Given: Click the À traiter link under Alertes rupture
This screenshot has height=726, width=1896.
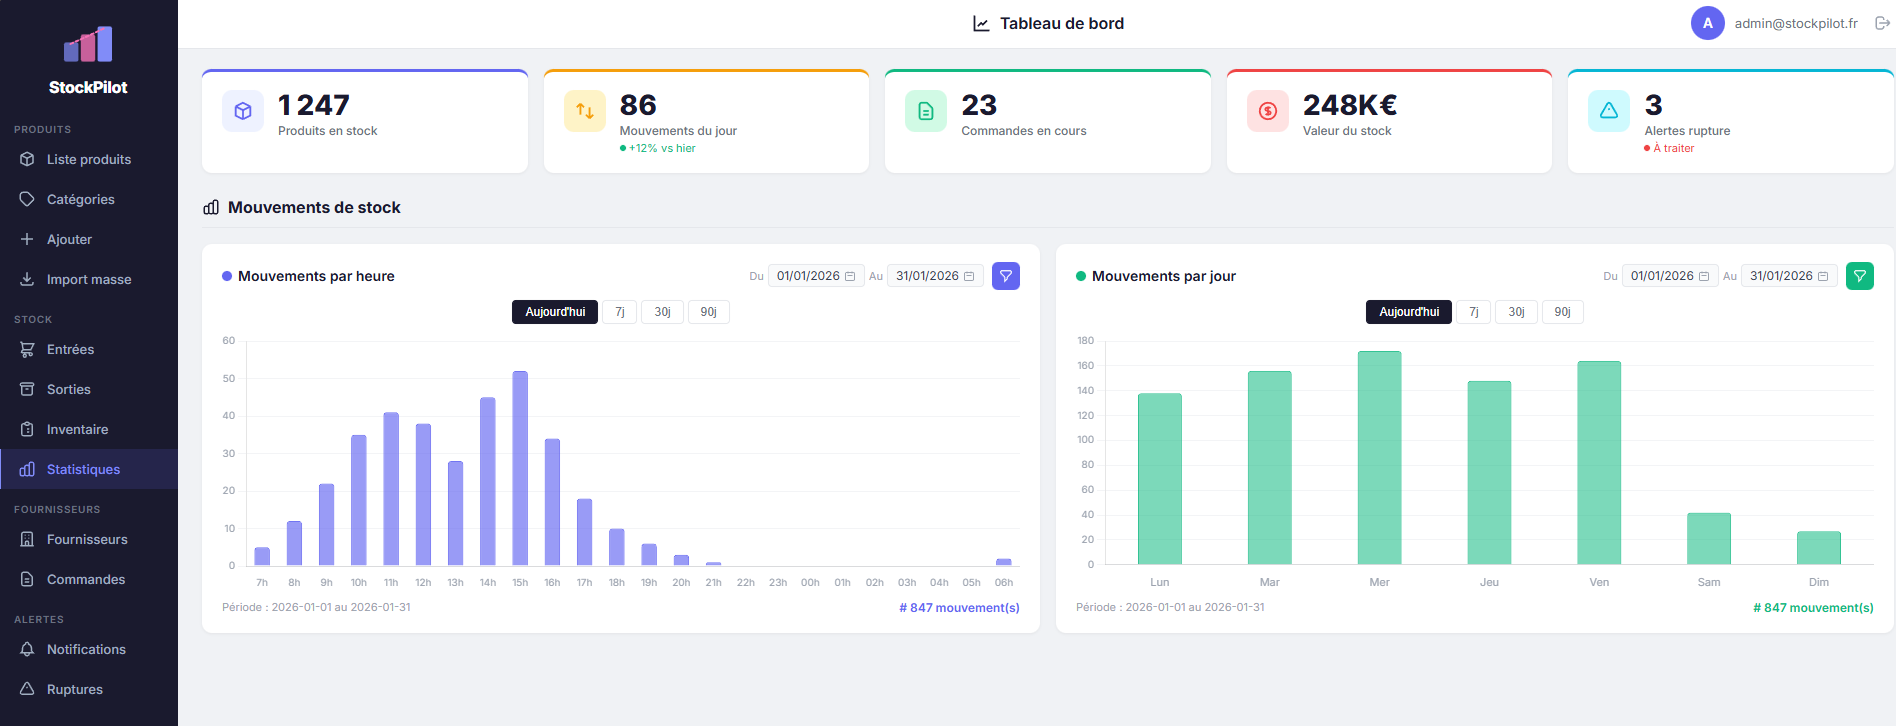Looking at the screenshot, I should (1673, 148).
